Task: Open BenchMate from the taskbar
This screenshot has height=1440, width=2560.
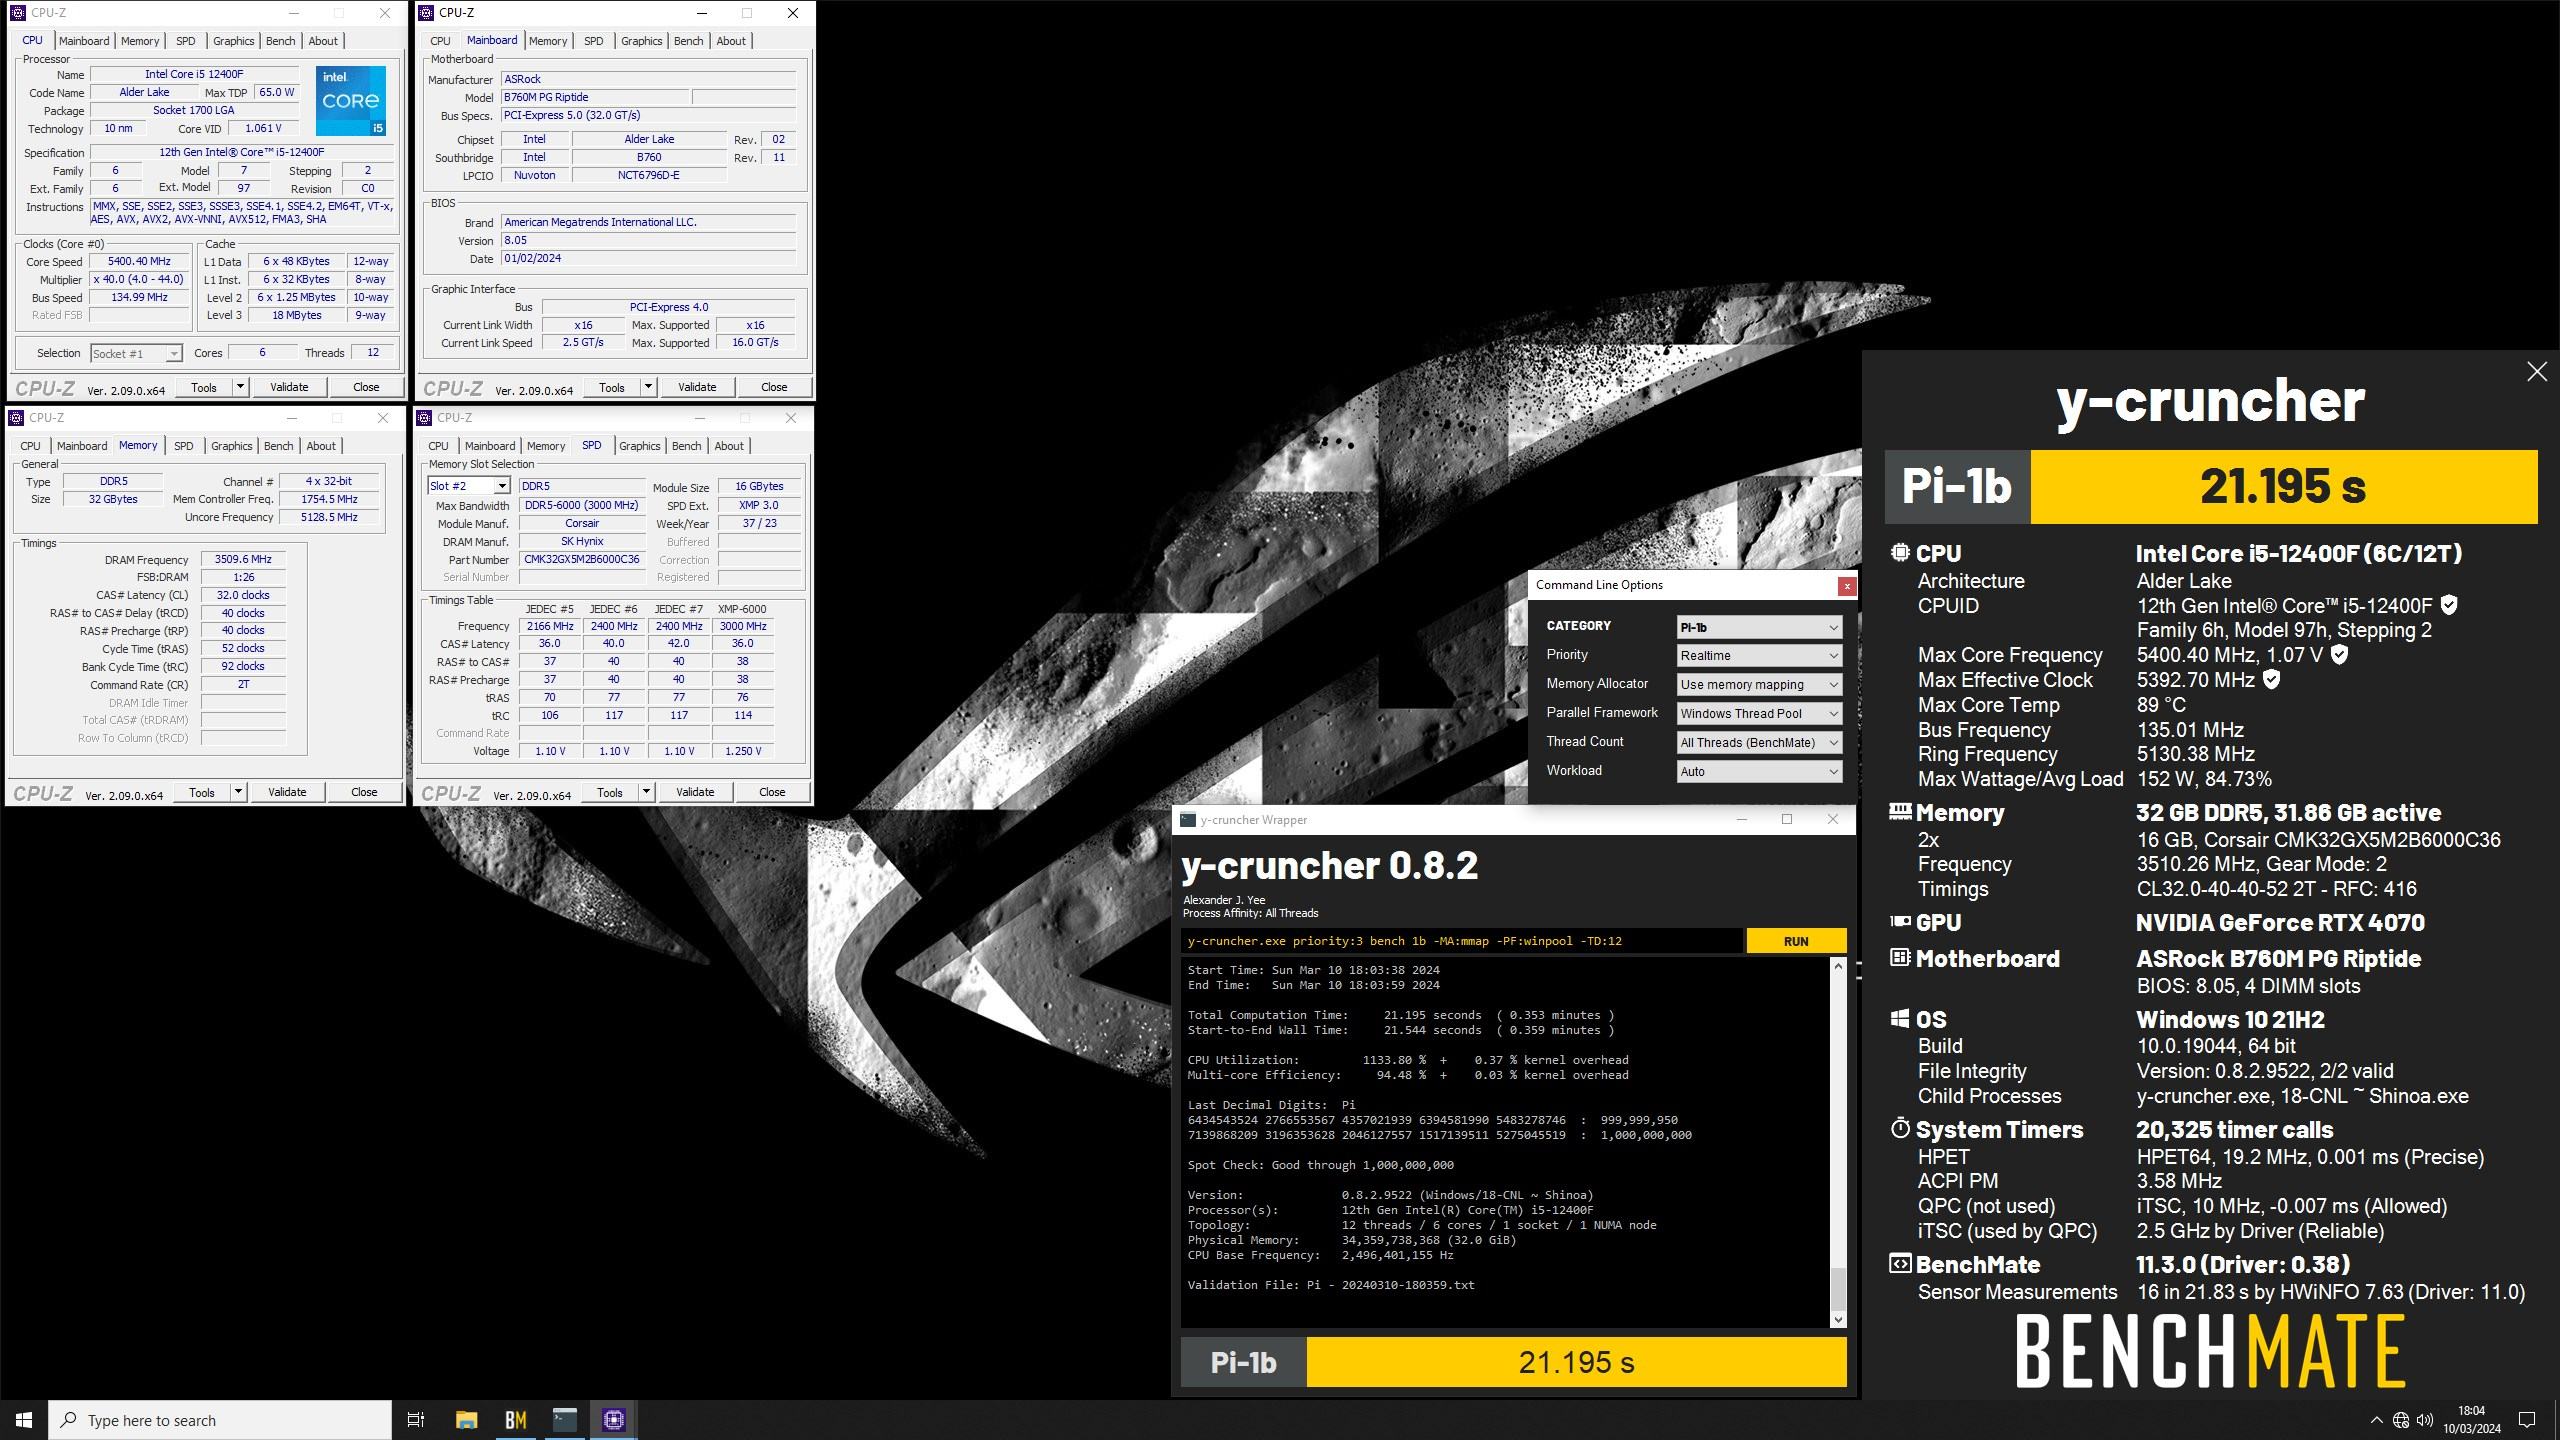Action: (x=515, y=1420)
